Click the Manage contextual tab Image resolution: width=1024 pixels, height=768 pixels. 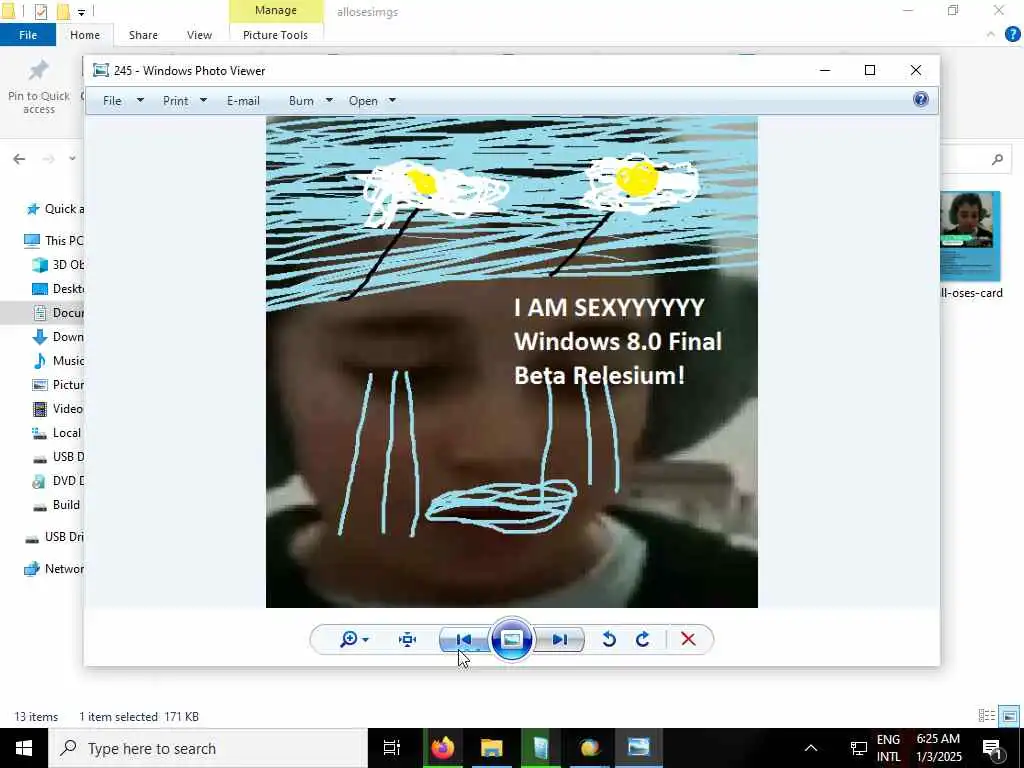(x=276, y=10)
